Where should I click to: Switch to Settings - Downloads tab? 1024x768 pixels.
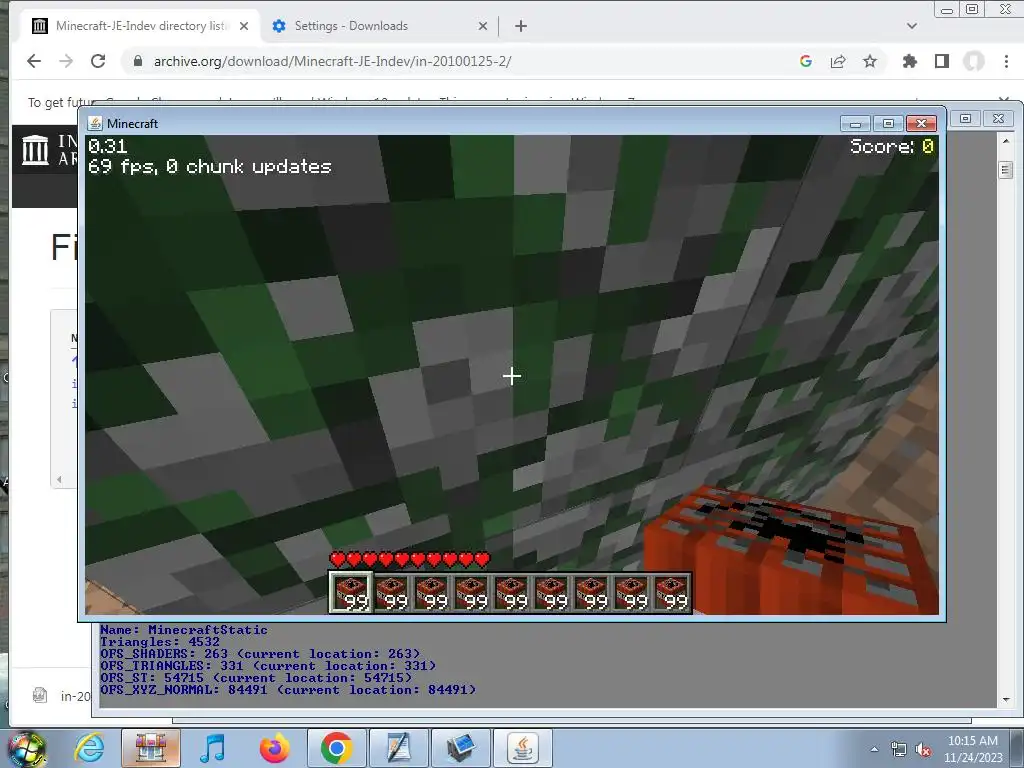tap(379, 26)
